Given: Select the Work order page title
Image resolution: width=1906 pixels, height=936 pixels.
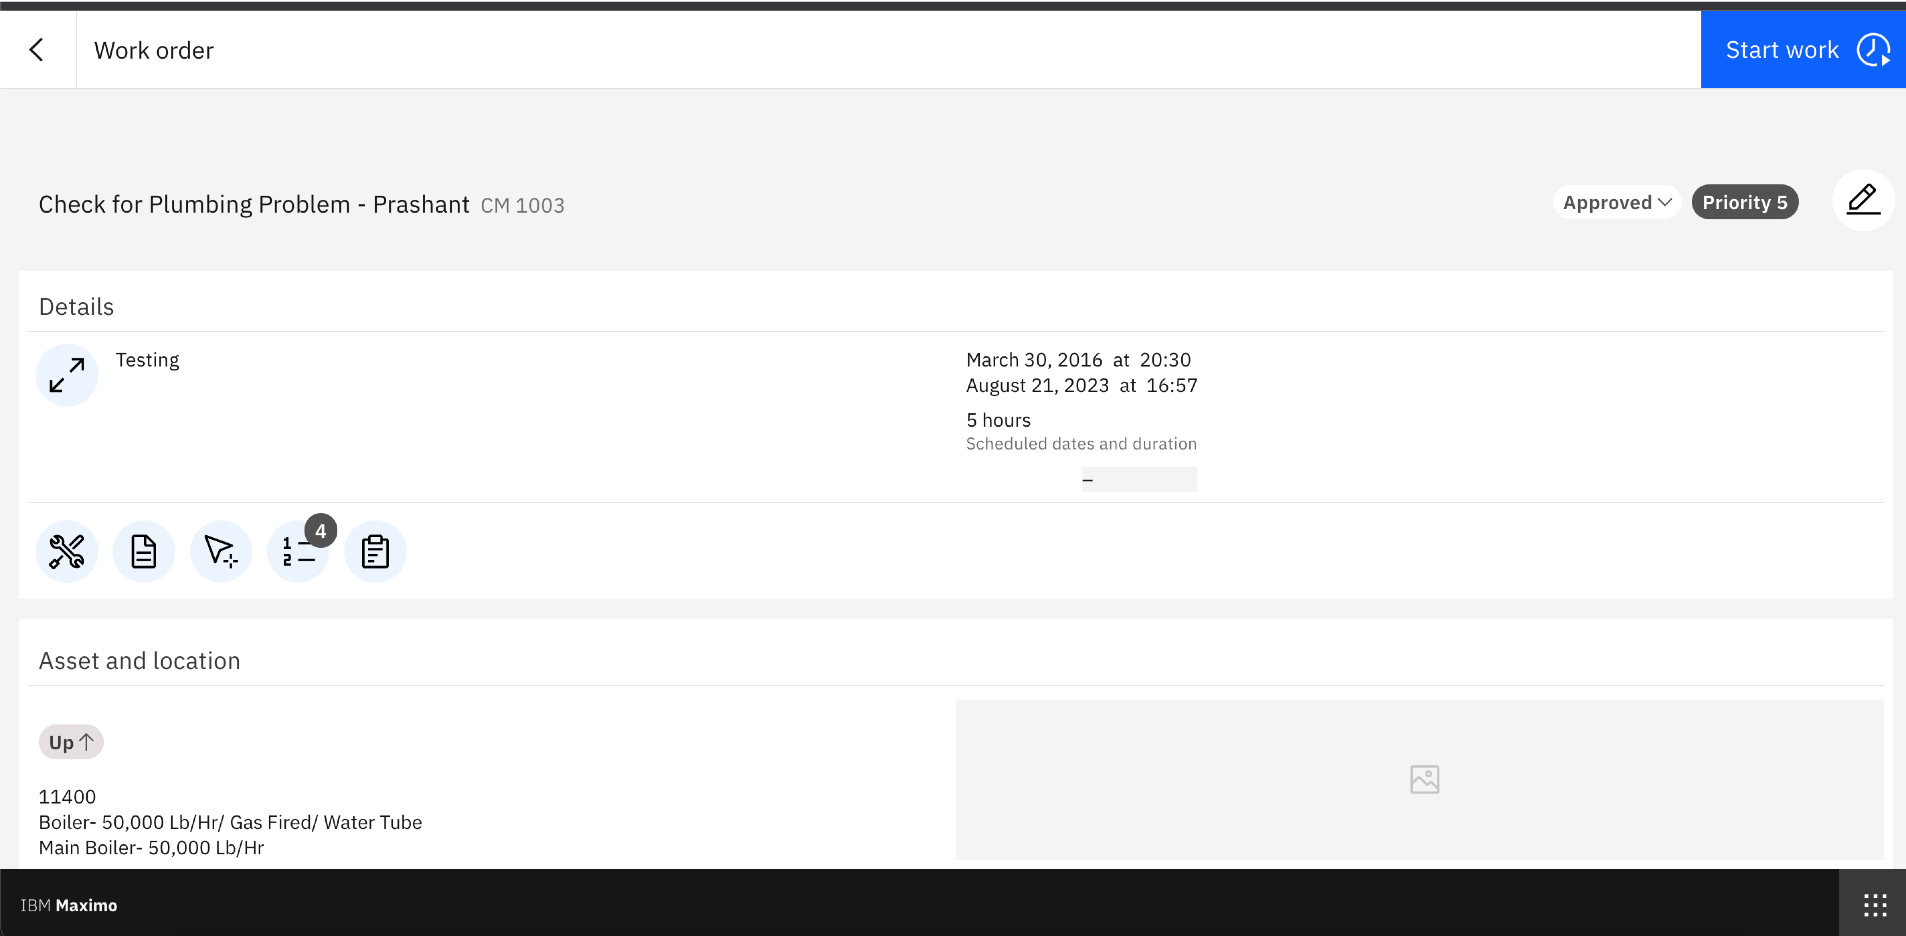Looking at the screenshot, I should (154, 50).
